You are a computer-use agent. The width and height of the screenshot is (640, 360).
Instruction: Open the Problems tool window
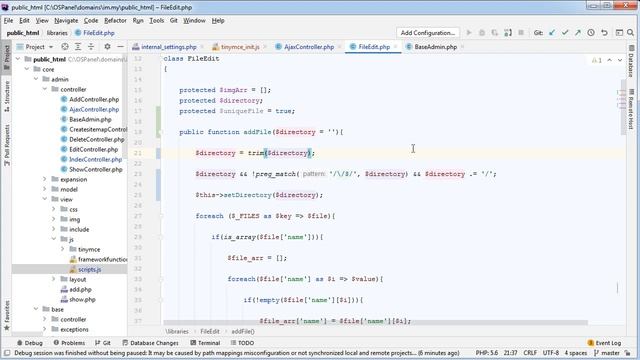[69, 343]
